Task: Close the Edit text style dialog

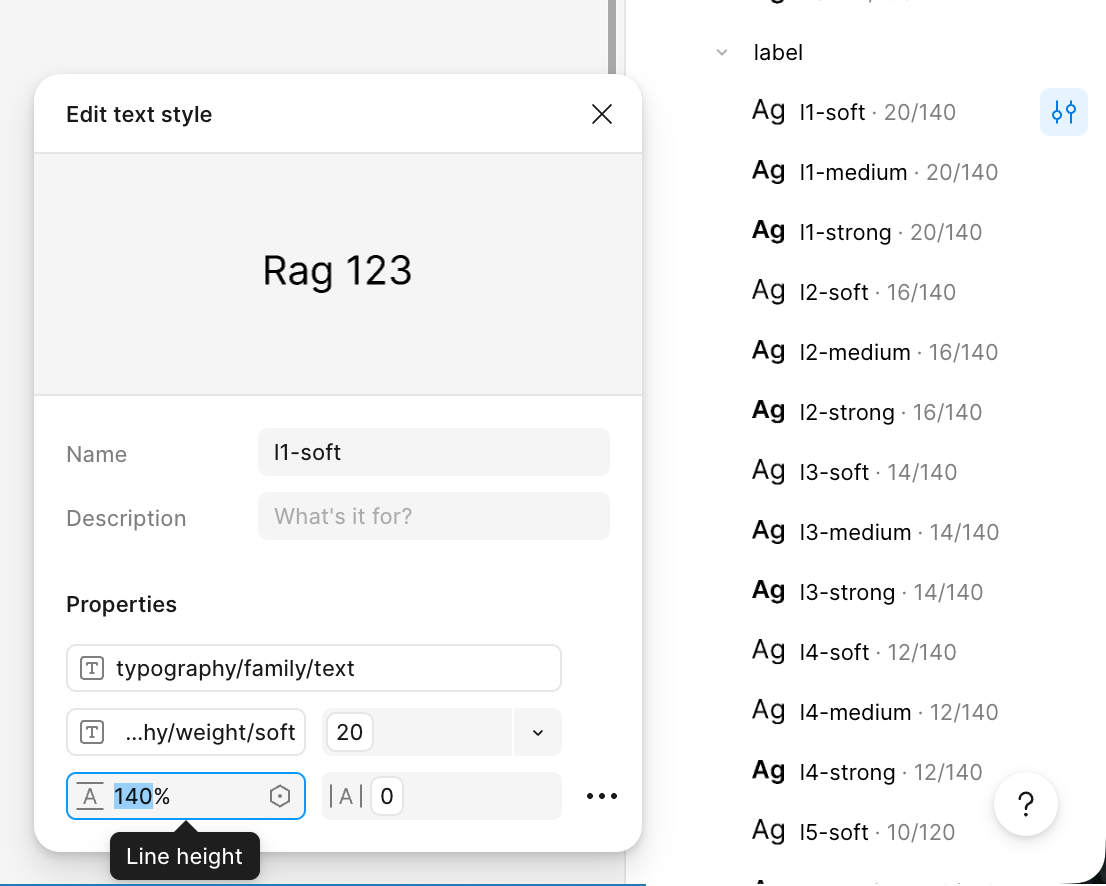Action: click(x=601, y=114)
